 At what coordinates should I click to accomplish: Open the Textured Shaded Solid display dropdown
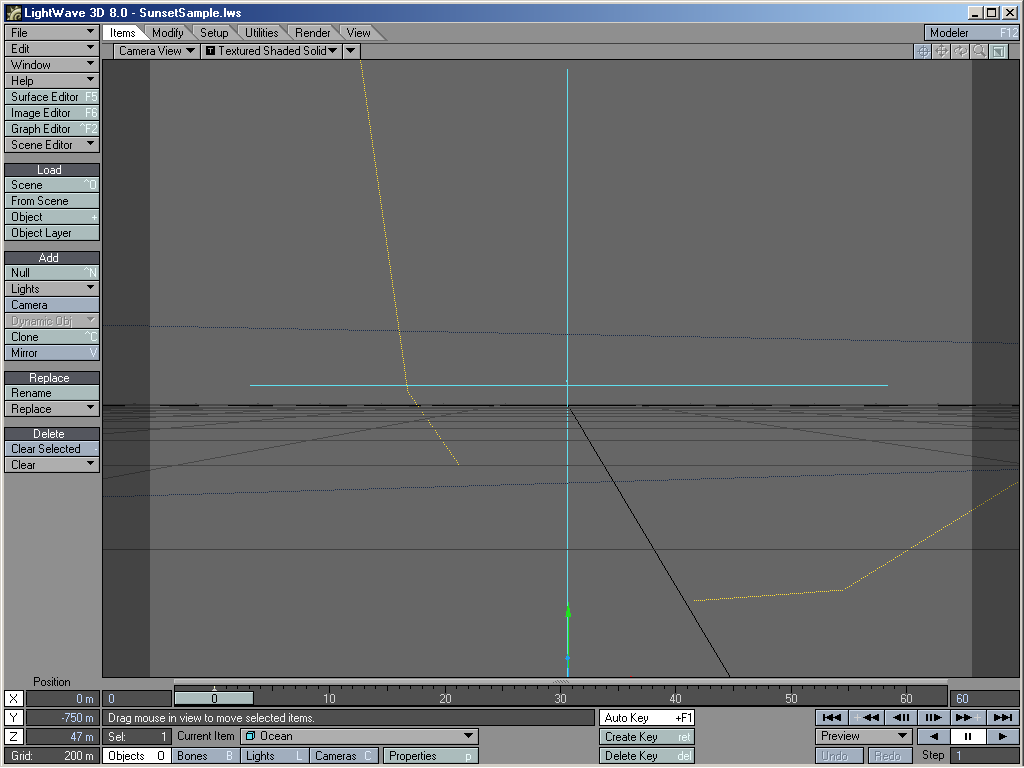[271, 51]
